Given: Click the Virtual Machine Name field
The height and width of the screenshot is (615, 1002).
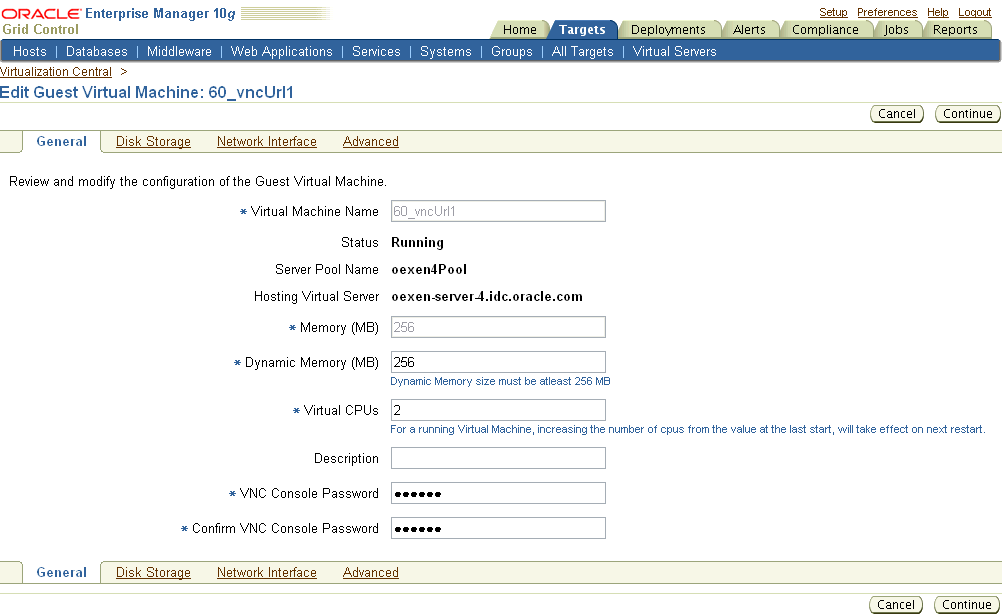Looking at the screenshot, I should pos(498,211).
